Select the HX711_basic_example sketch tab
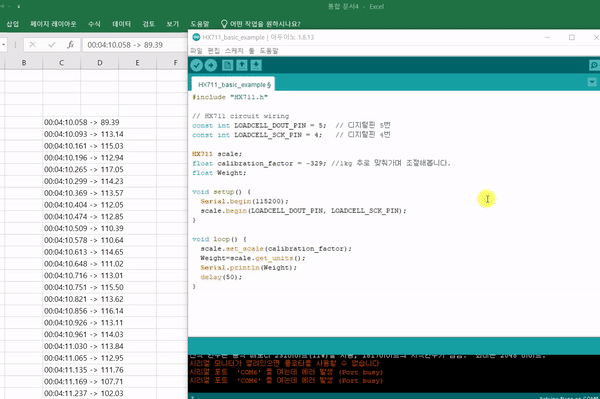Image resolution: width=600 pixels, height=399 pixels. 233,85
